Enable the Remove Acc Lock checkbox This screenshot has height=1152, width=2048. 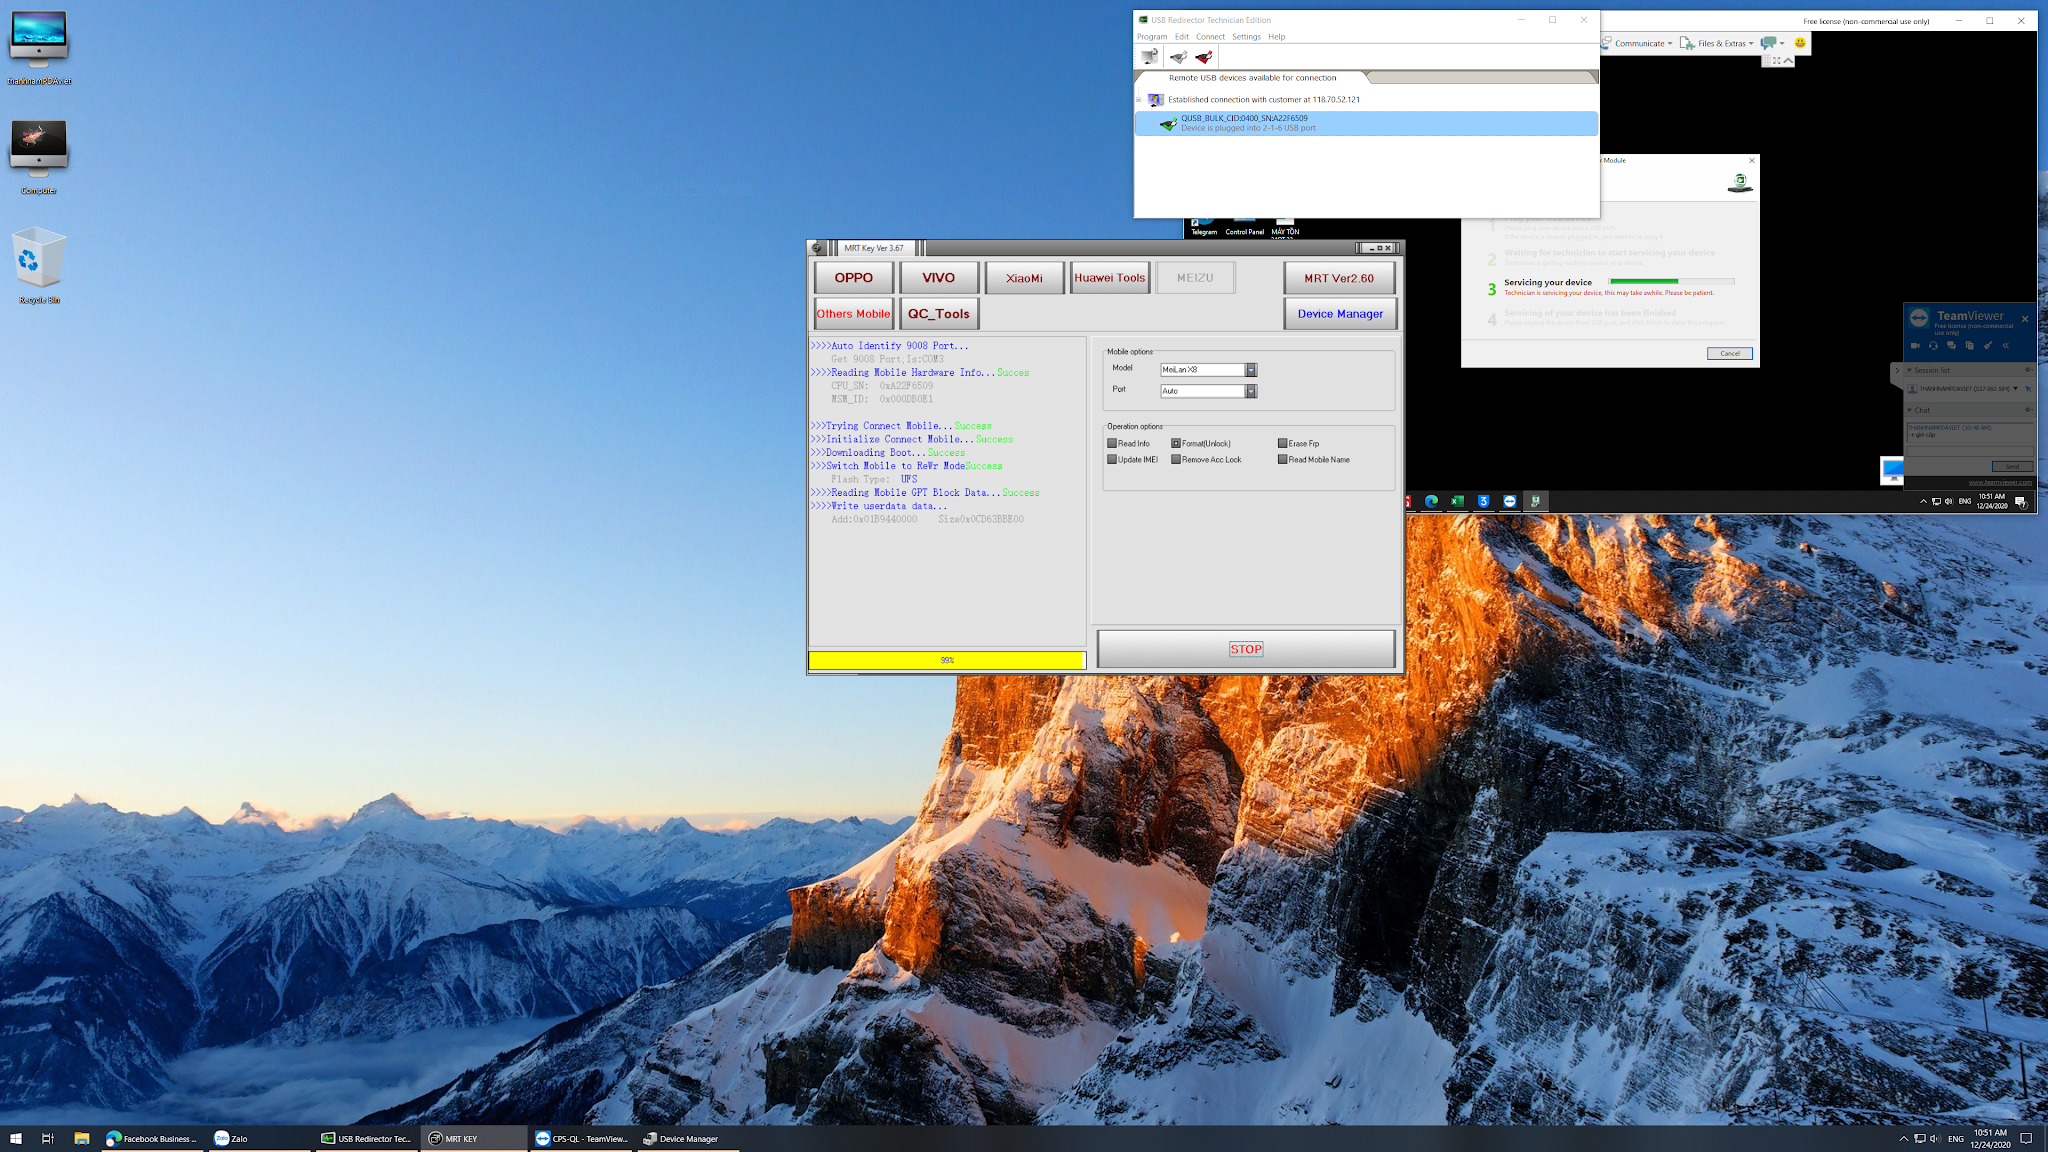pyautogui.click(x=1176, y=460)
